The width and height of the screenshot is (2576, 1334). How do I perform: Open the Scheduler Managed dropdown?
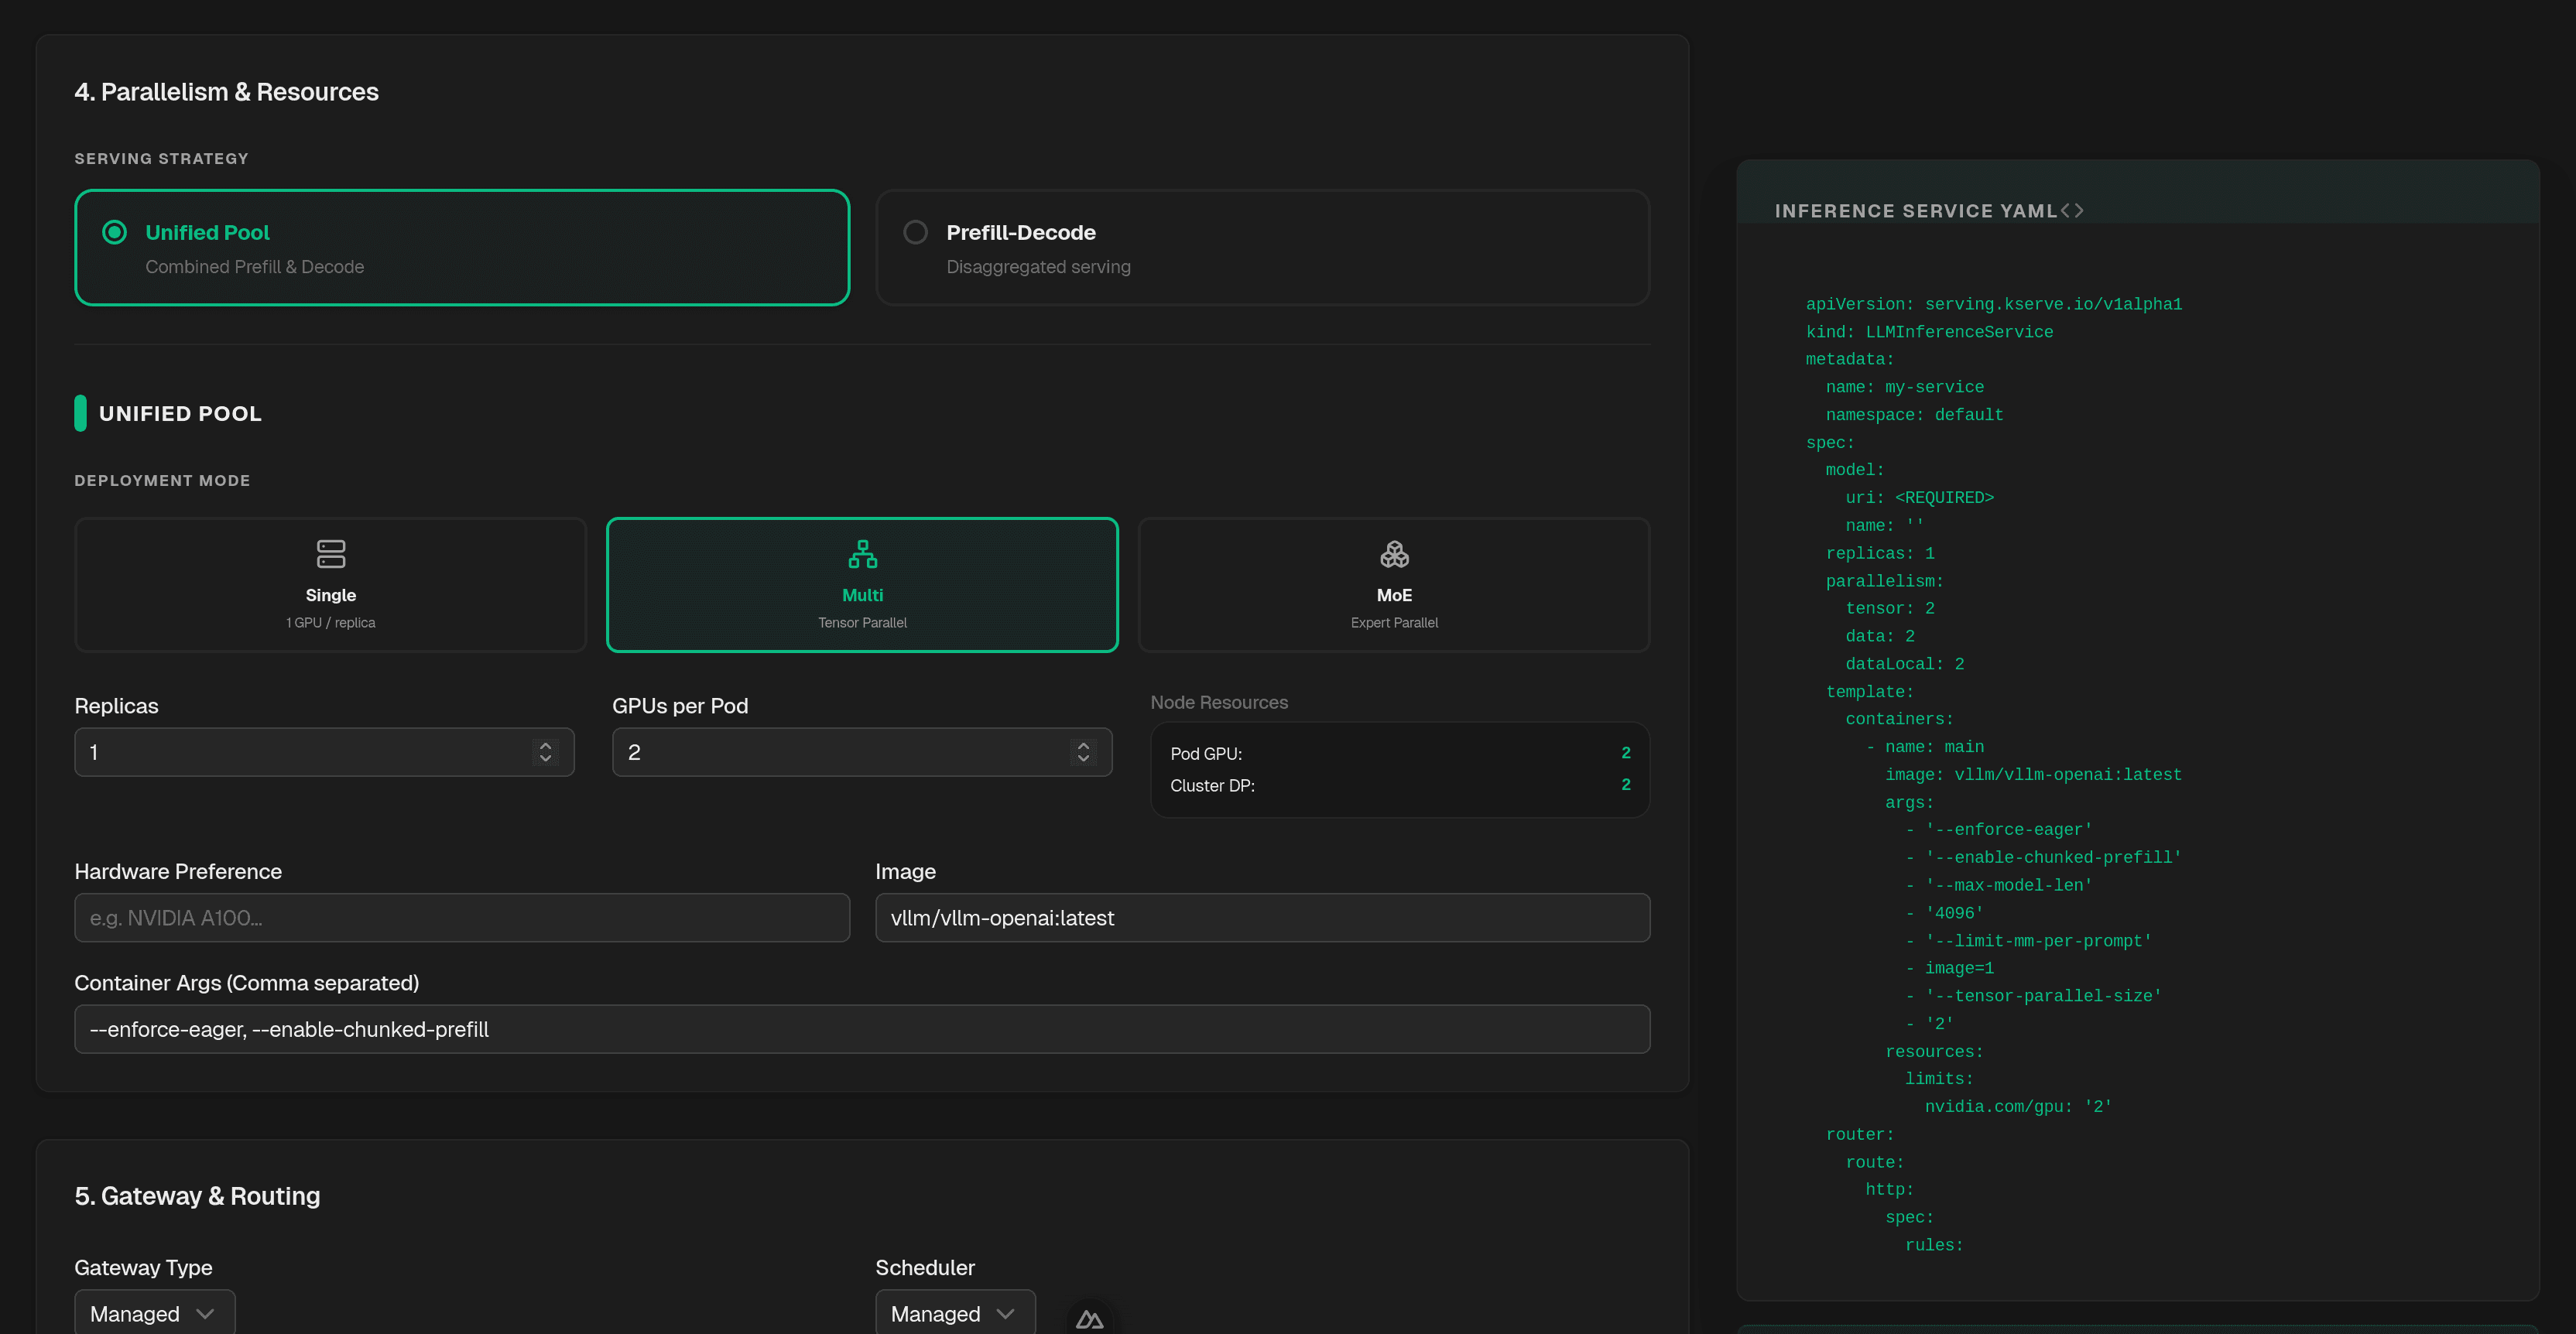pos(955,1313)
